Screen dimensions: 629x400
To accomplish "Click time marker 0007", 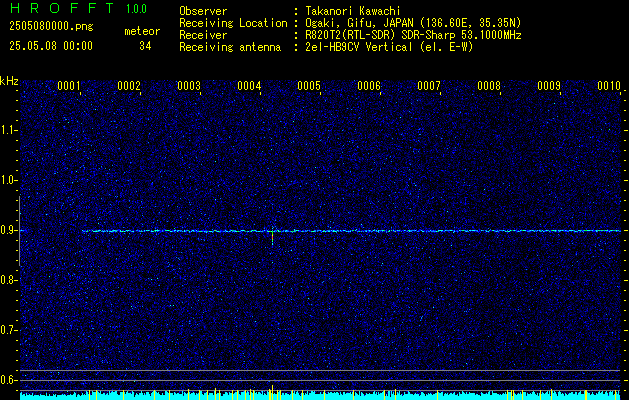I will 429,86.
